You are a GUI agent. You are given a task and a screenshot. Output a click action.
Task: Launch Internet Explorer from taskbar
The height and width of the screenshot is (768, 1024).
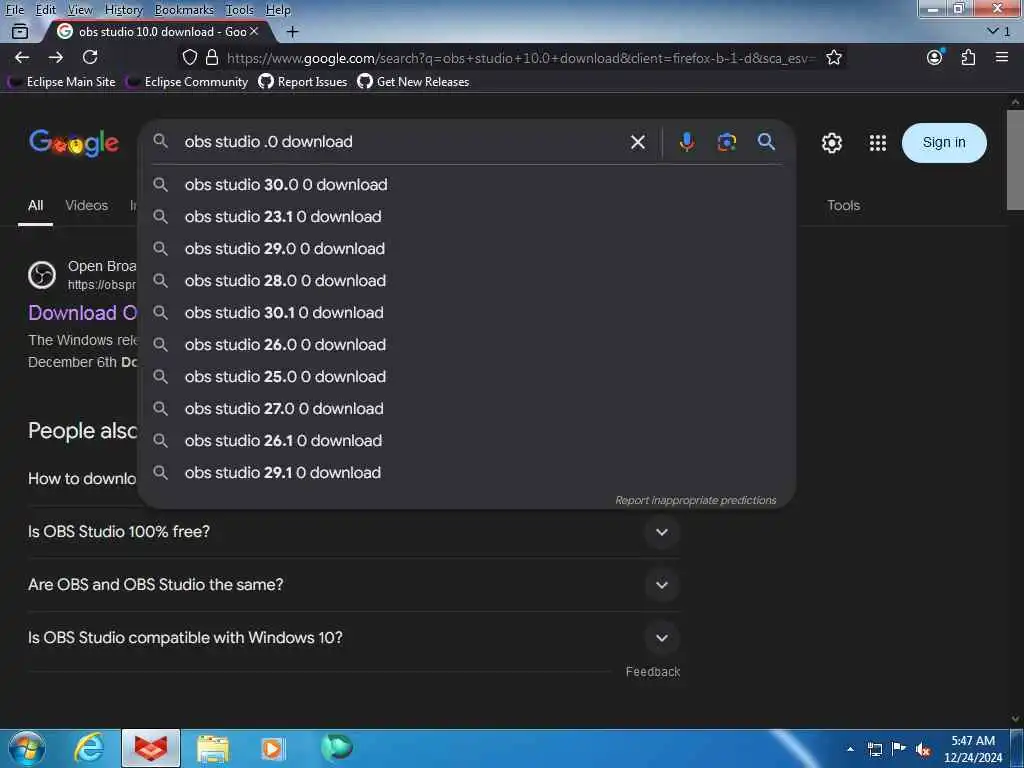(x=89, y=748)
